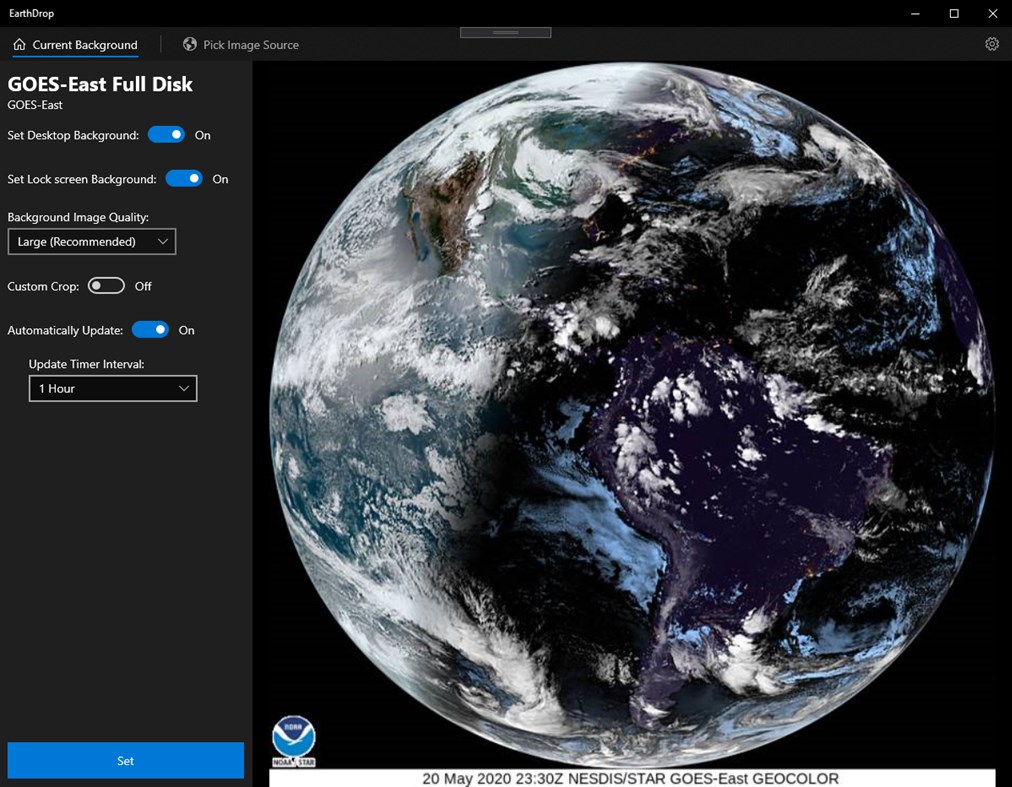The image size is (1012, 787).
Task: Click the NOAA STAR logo on the satellite image
Action: (293, 740)
